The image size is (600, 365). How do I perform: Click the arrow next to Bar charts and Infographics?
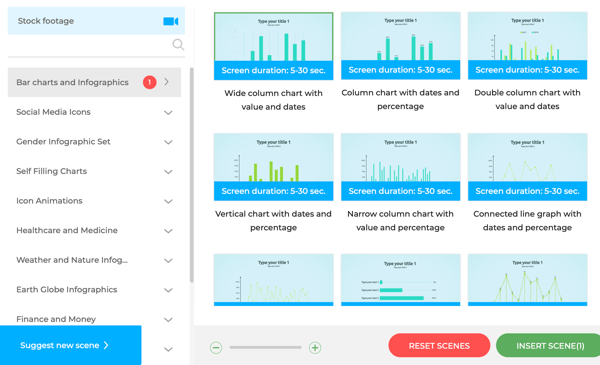(166, 82)
